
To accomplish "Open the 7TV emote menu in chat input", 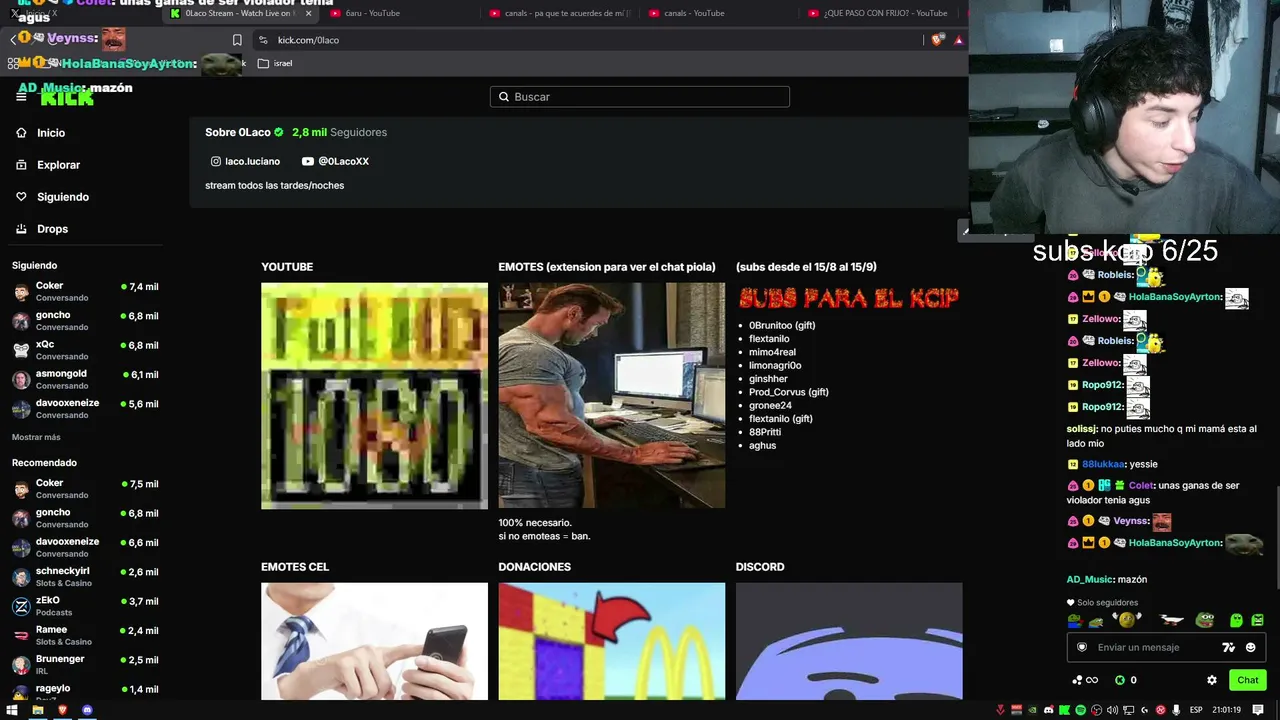I will pos(1229,647).
